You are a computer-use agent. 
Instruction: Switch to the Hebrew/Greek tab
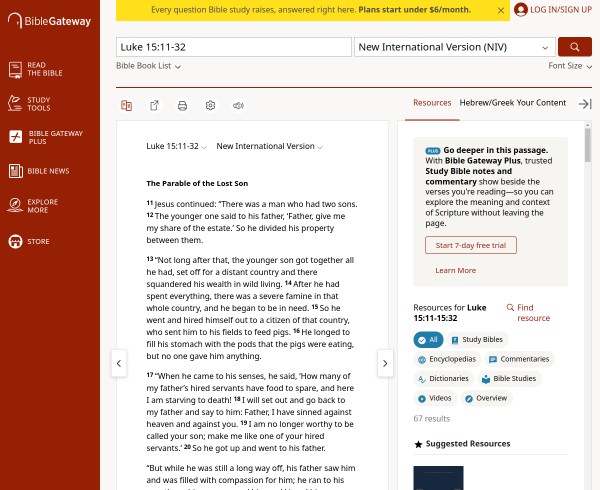coord(487,103)
